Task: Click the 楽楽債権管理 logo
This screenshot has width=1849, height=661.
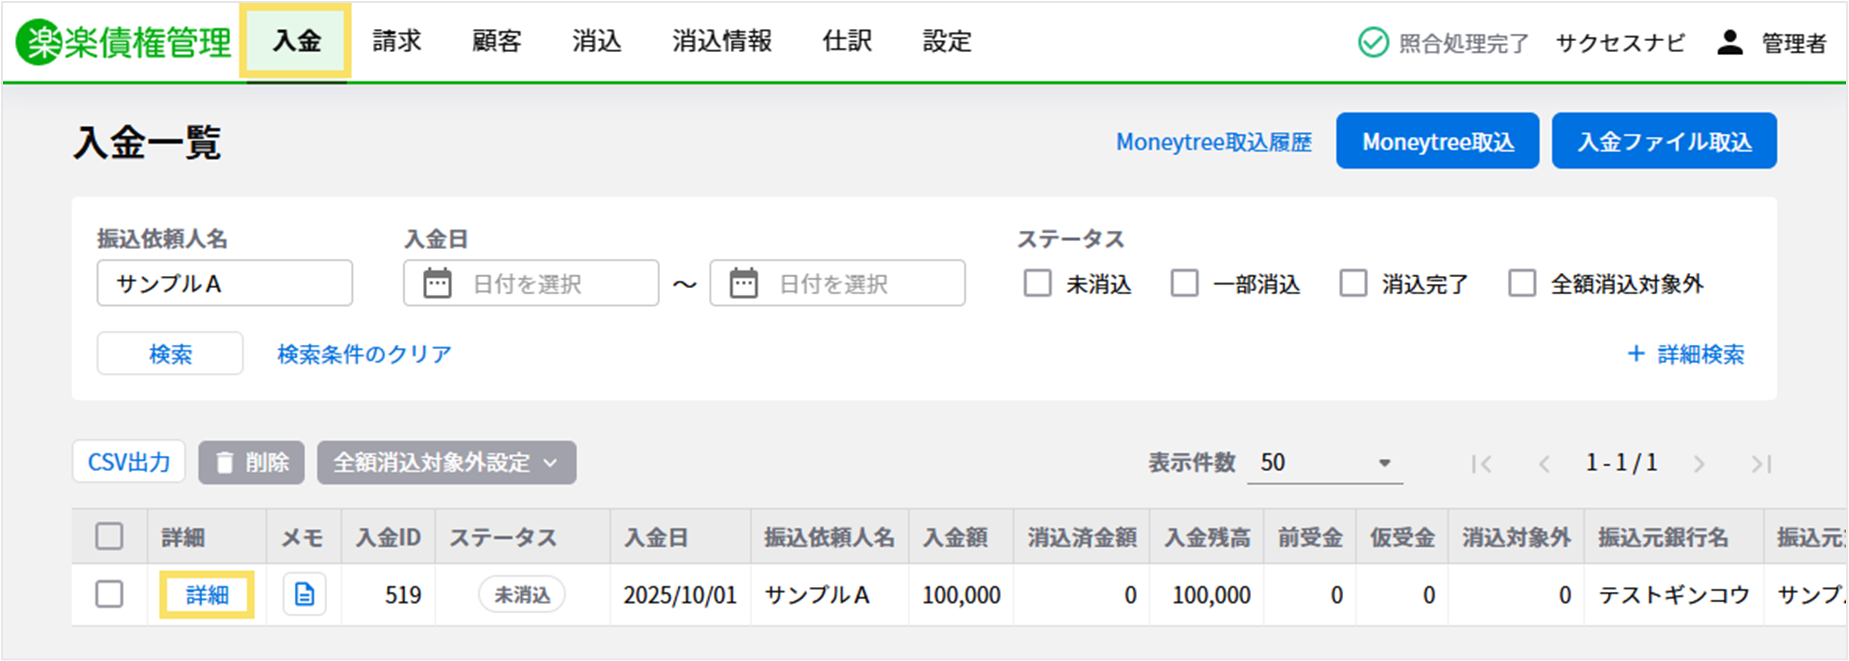Action: (124, 42)
